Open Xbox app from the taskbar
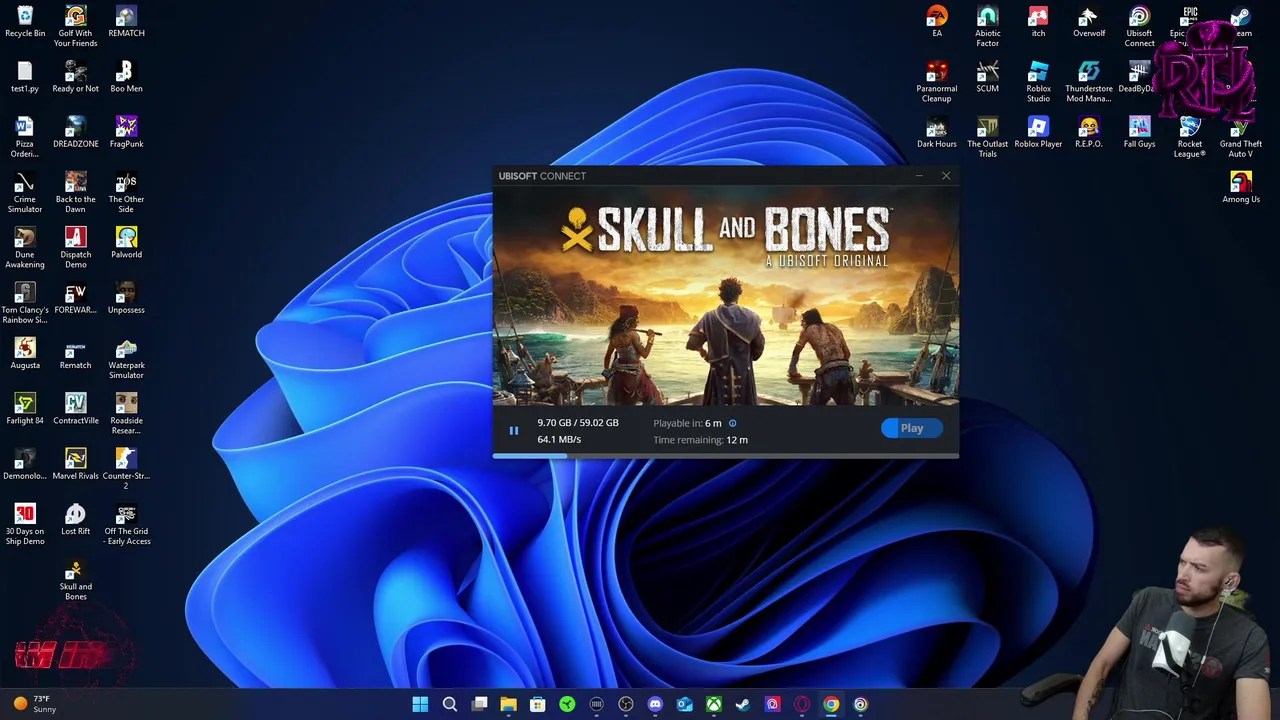The image size is (1280, 720). click(714, 704)
